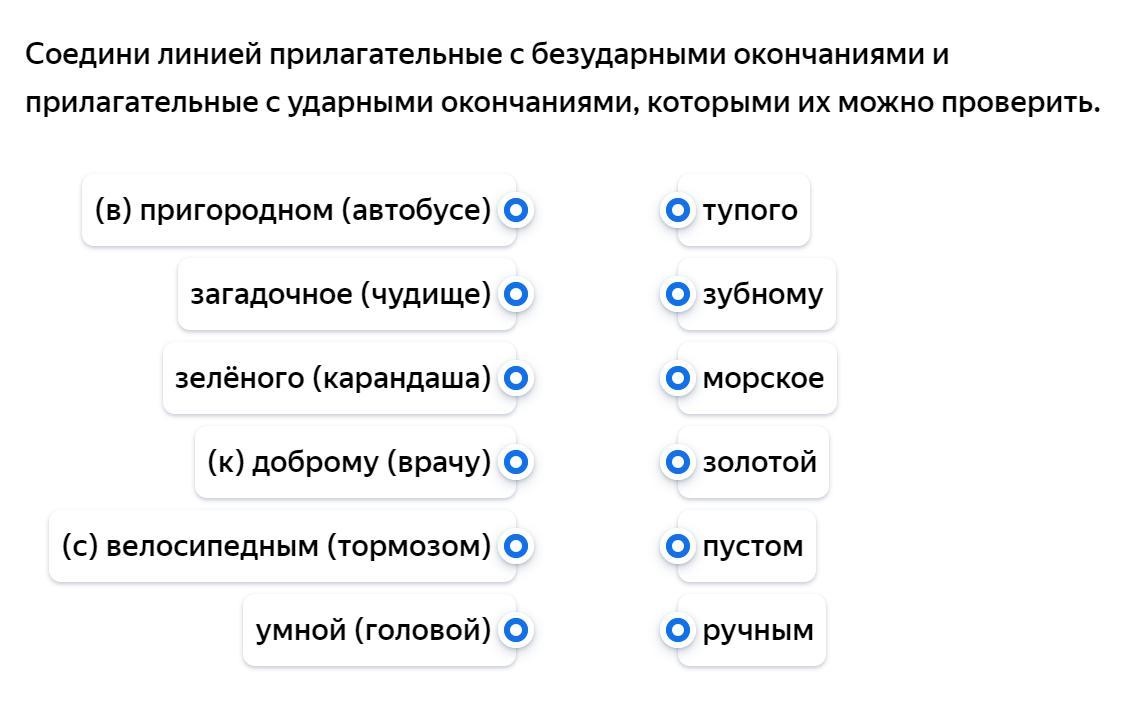Choose the «зелёного (карандаша)» card text
Viewport: 1145px width, 703px height.
coord(333,379)
